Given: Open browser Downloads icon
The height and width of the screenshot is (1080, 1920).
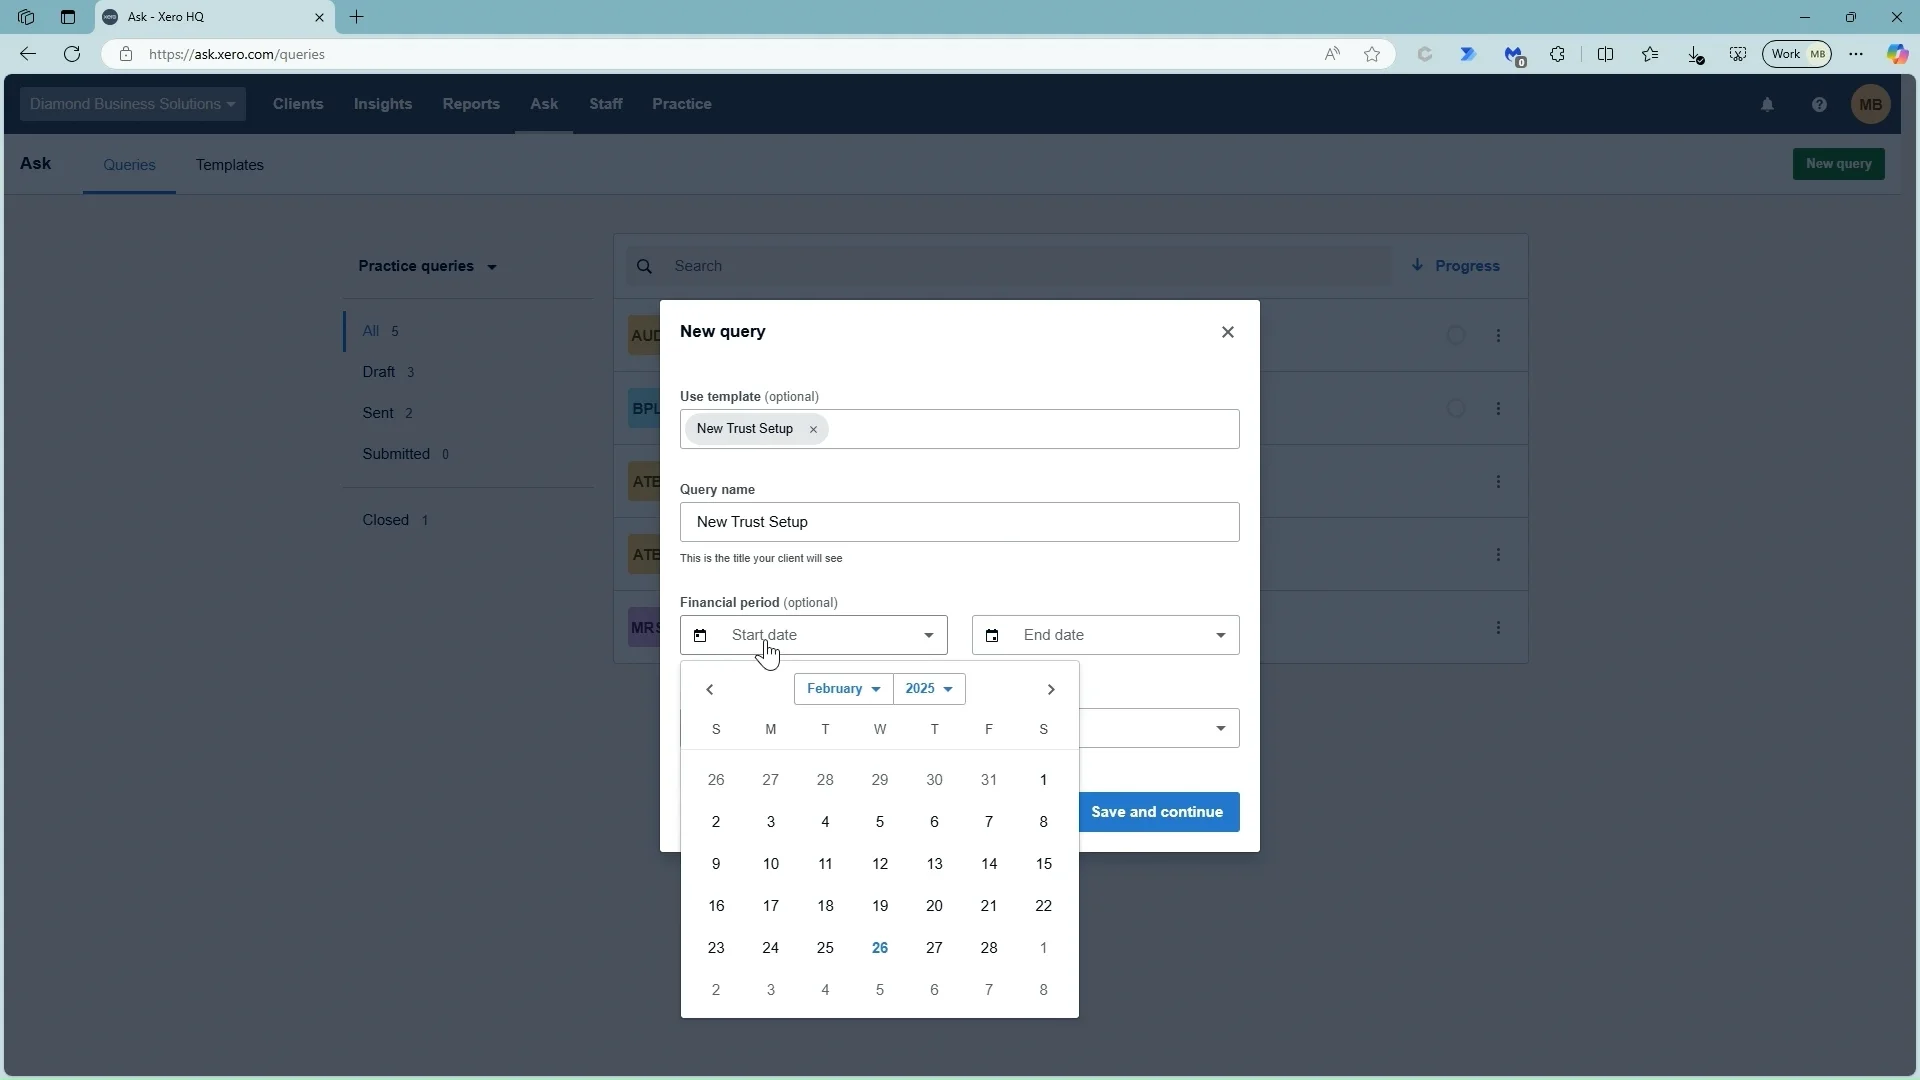Looking at the screenshot, I should point(1694,54).
